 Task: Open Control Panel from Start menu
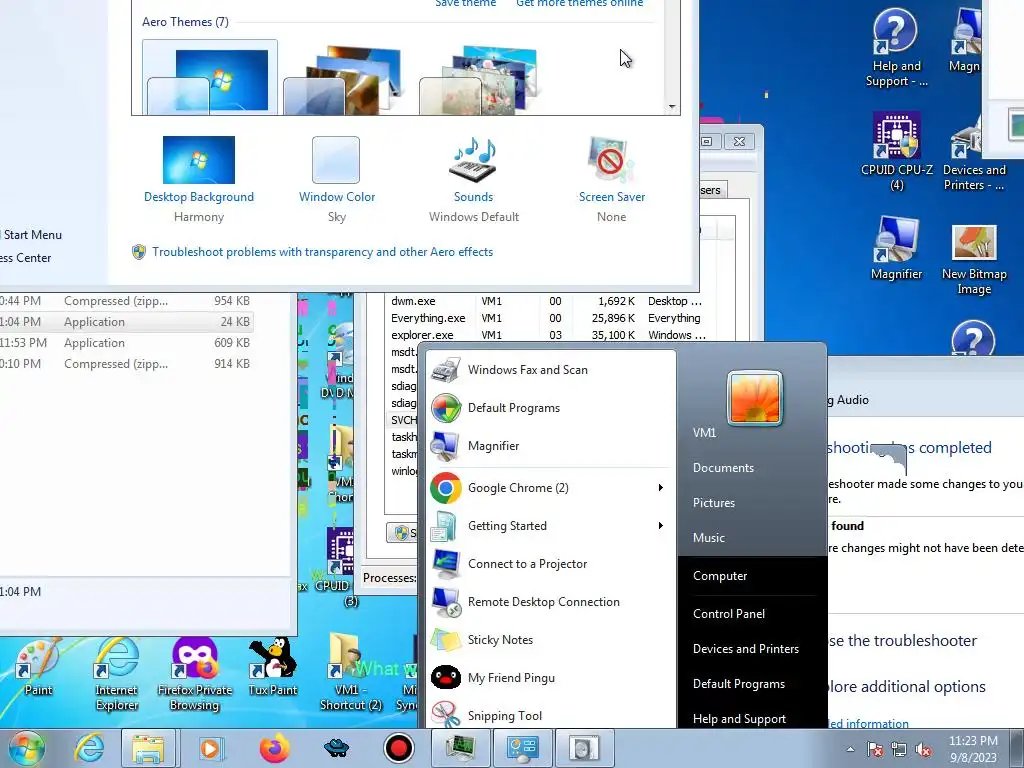tap(729, 614)
